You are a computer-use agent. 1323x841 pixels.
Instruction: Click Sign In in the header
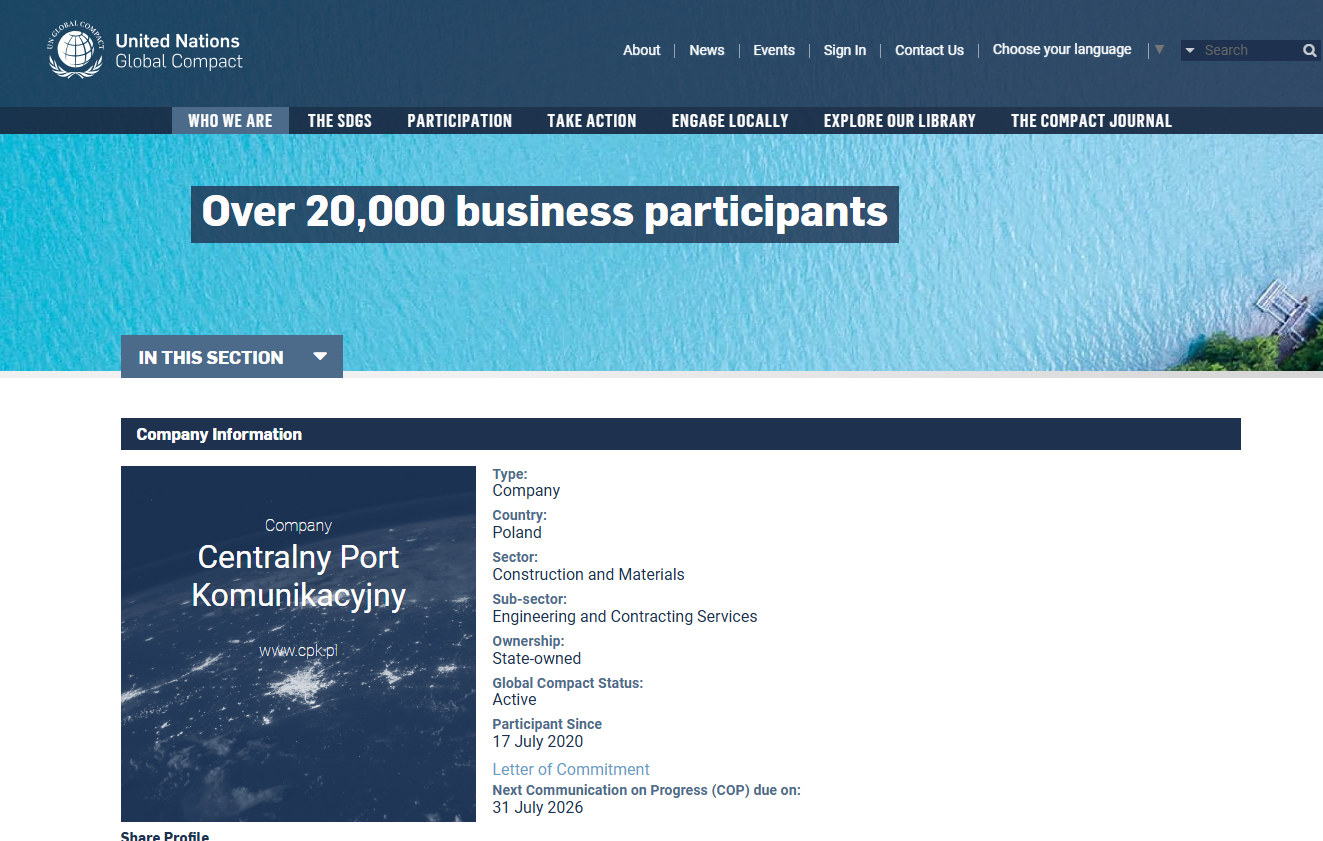coord(844,50)
